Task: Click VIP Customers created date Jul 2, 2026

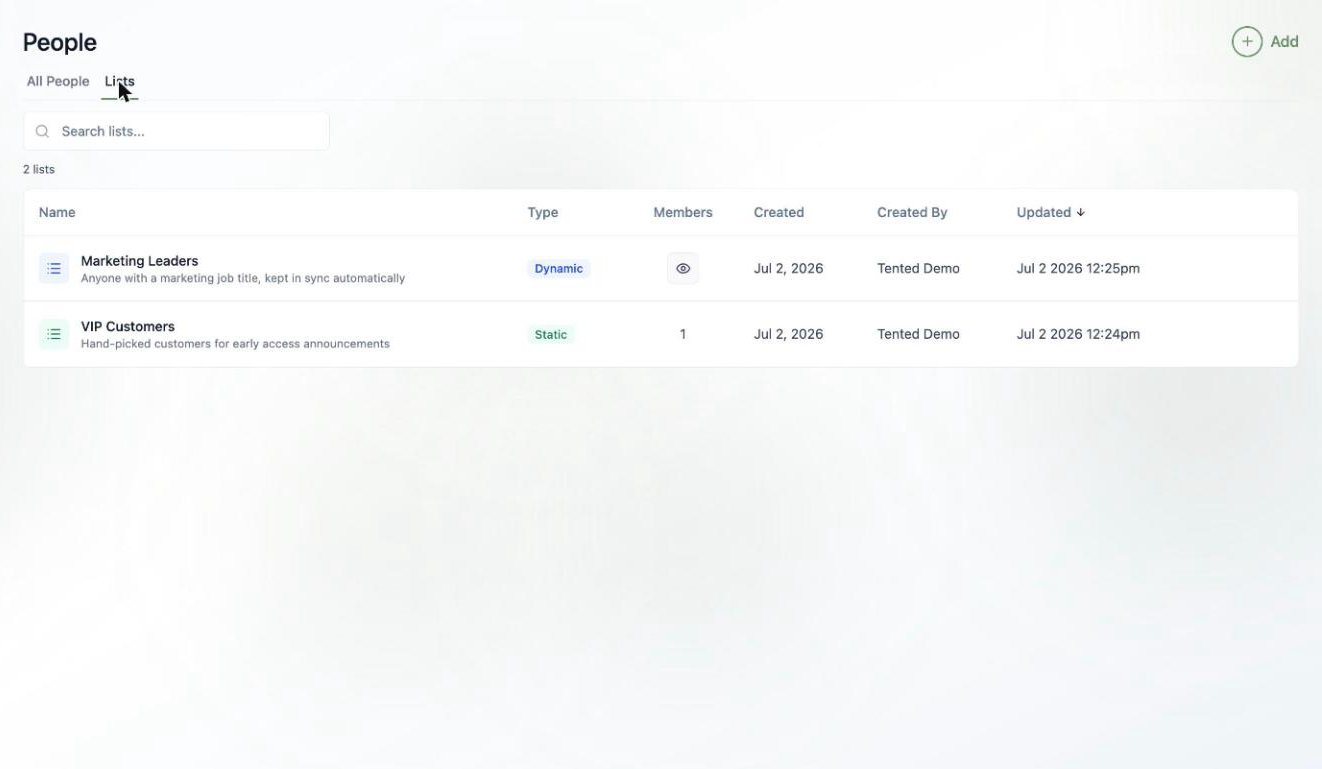Action: (x=789, y=334)
